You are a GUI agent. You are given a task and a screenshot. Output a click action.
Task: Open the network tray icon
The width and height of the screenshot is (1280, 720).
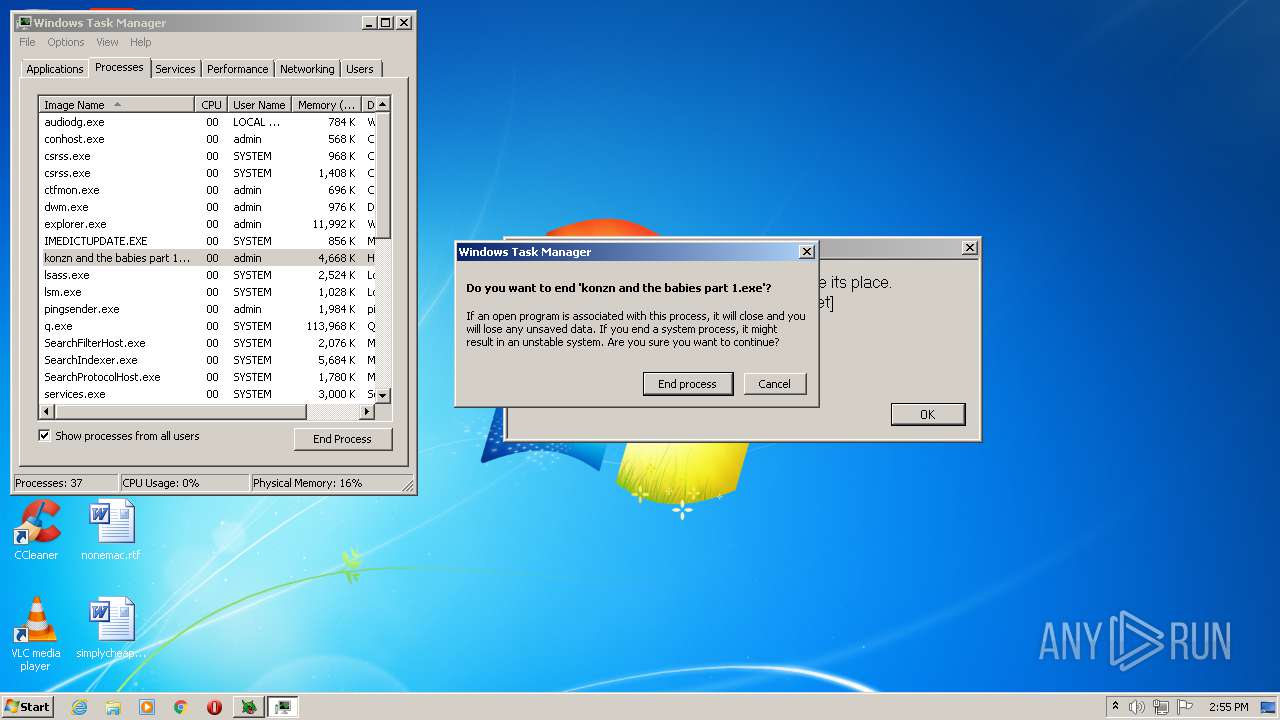pos(1161,707)
